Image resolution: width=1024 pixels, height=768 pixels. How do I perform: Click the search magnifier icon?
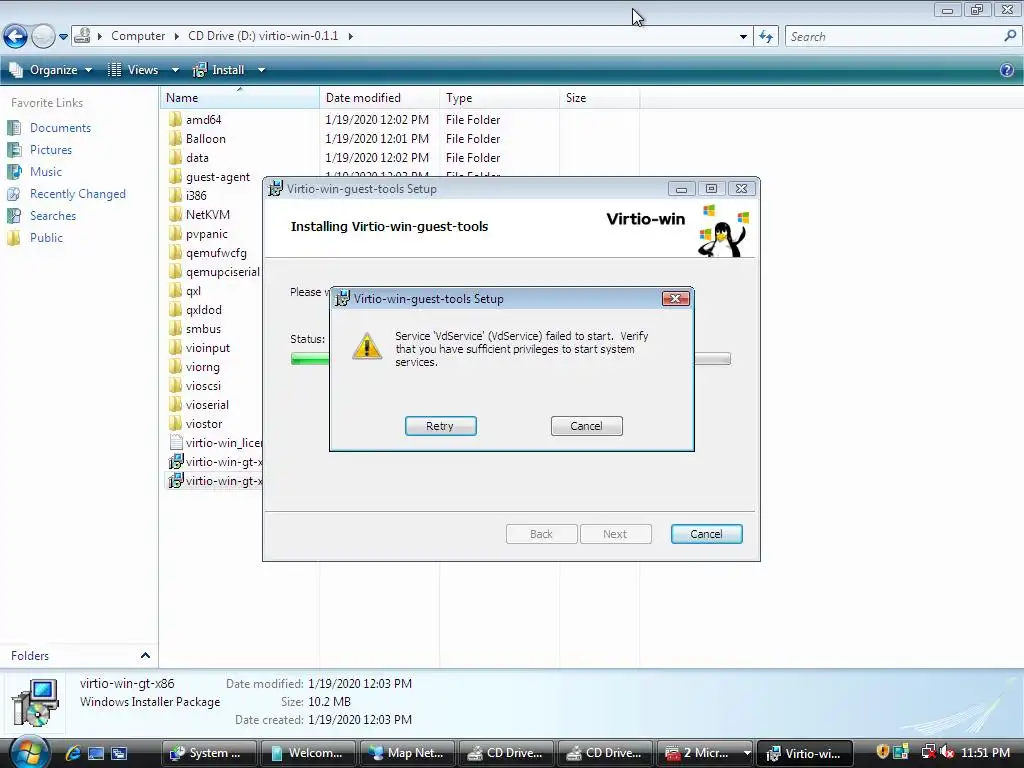click(x=1010, y=37)
